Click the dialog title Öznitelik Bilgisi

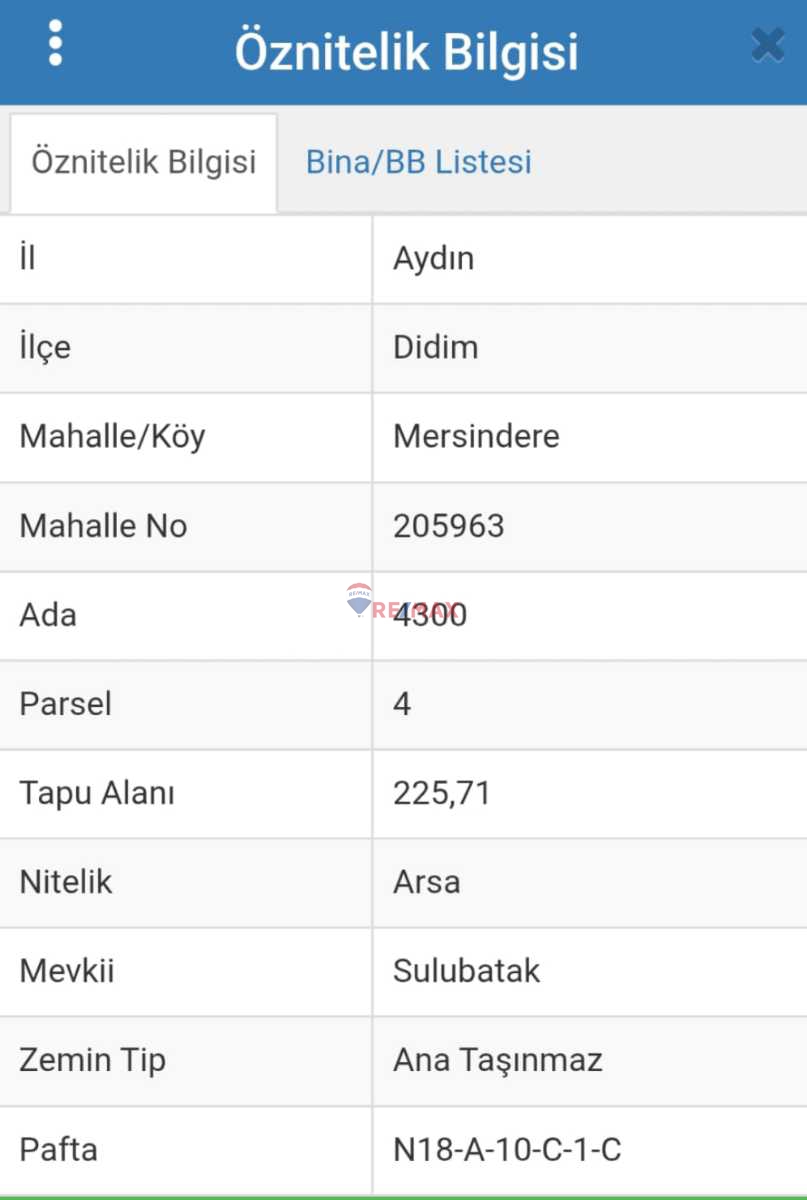pyautogui.click(x=406, y=50)
